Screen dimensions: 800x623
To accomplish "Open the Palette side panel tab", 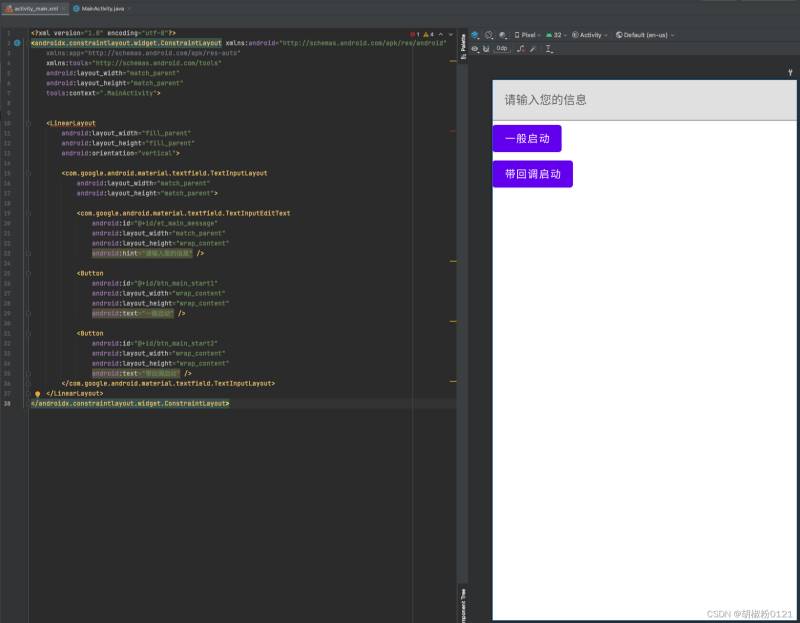I will click(463, 45).
